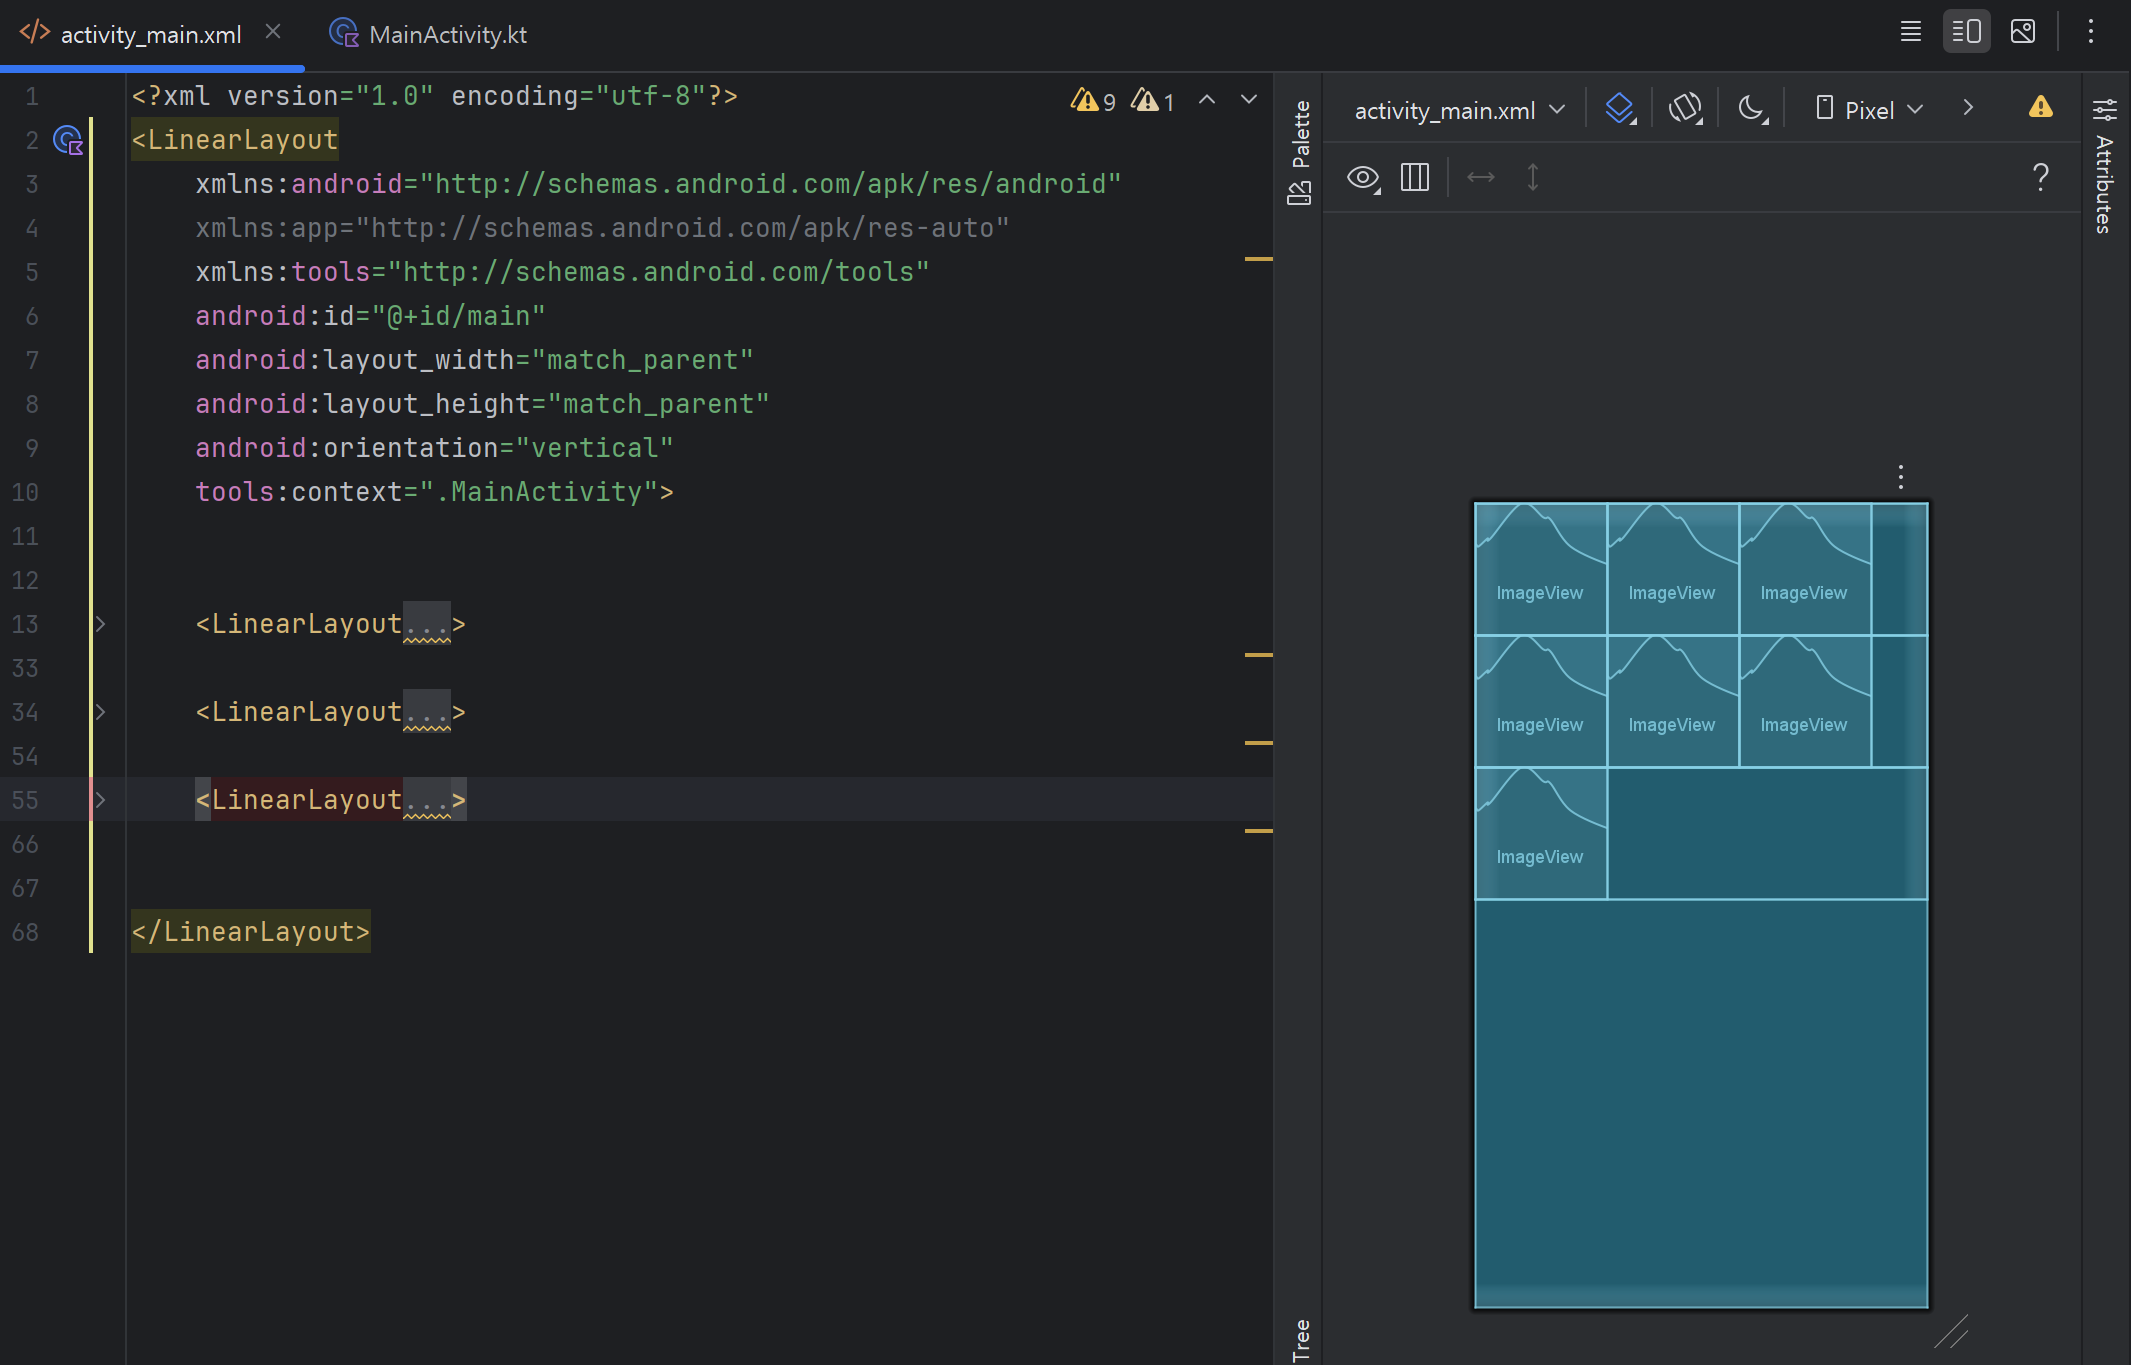Close the activity_main.xml tab
This screenshot has height=1365, width=2131.
(273, 32)
